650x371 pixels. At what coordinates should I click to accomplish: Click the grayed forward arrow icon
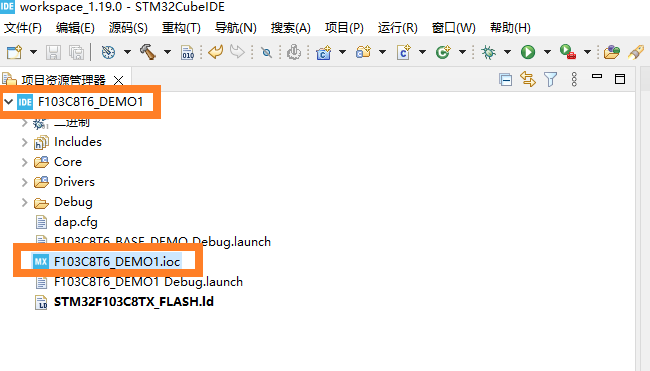tap(237, 52)
